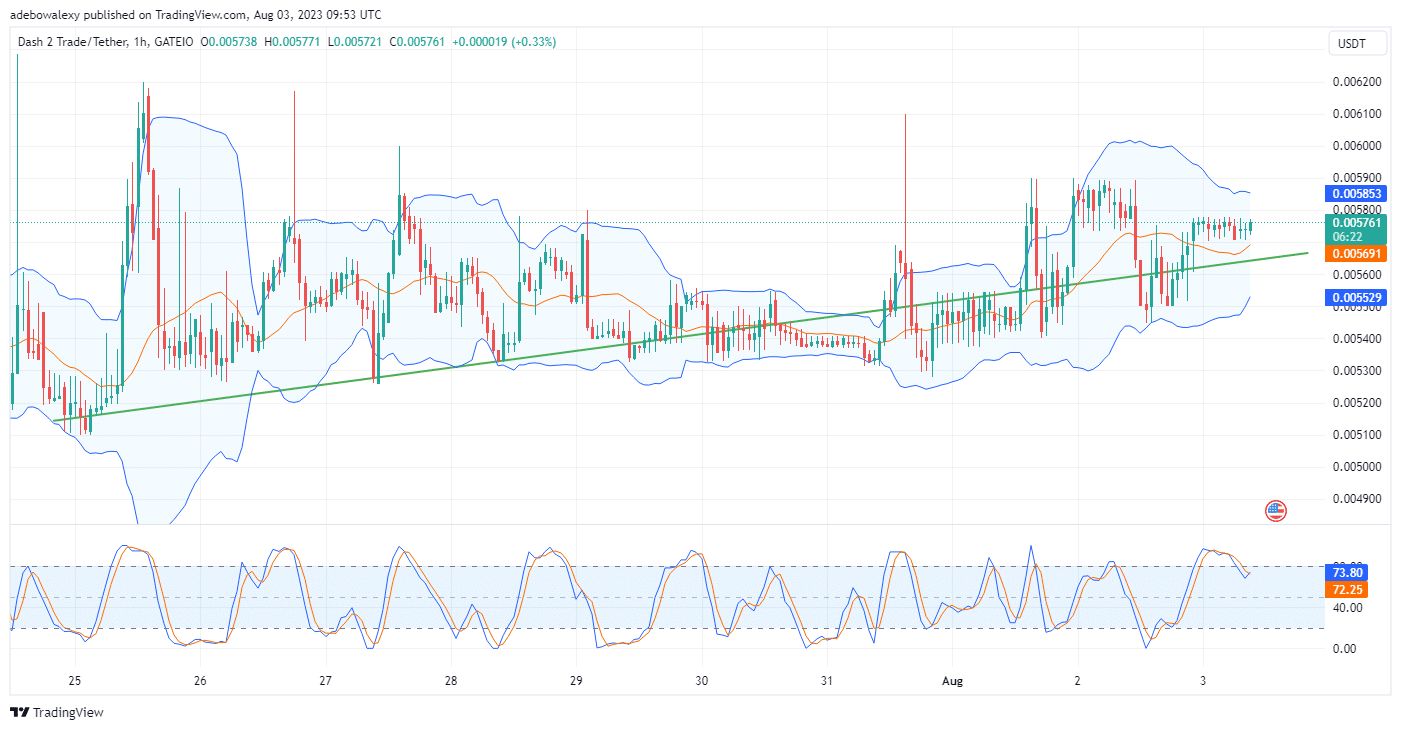Click the date label 28 on time axis

pyautogui.click(x=451, y=681)
